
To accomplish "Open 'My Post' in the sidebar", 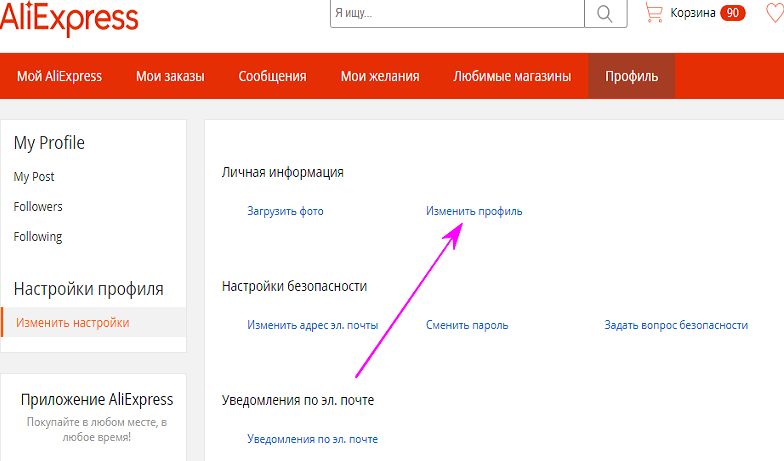I will pyautogui.click(x=34, y=176).
